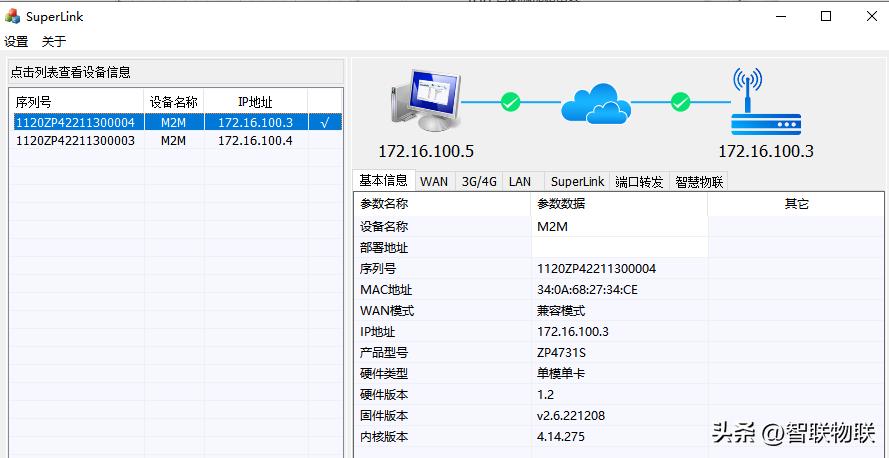Viewport: 889px width, 458px height.
Task: Click the checkmark cell of selected device
Action: pyautogui.click(x=325, y=122)
